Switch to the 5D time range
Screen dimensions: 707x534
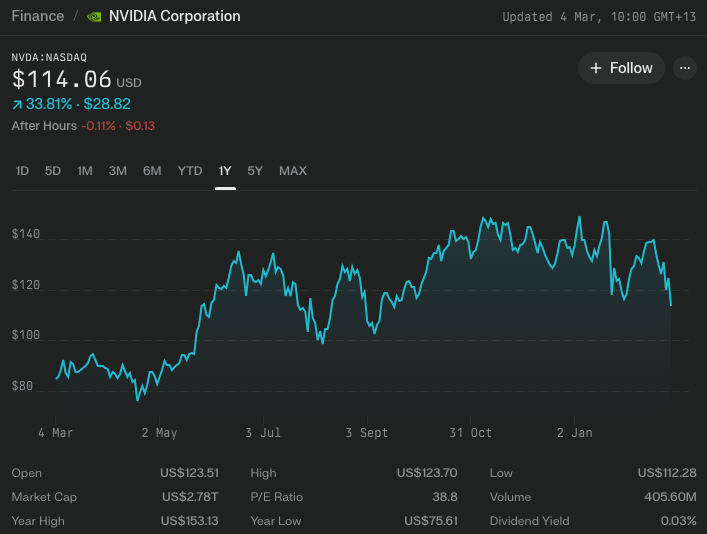(x=53, y=171)
